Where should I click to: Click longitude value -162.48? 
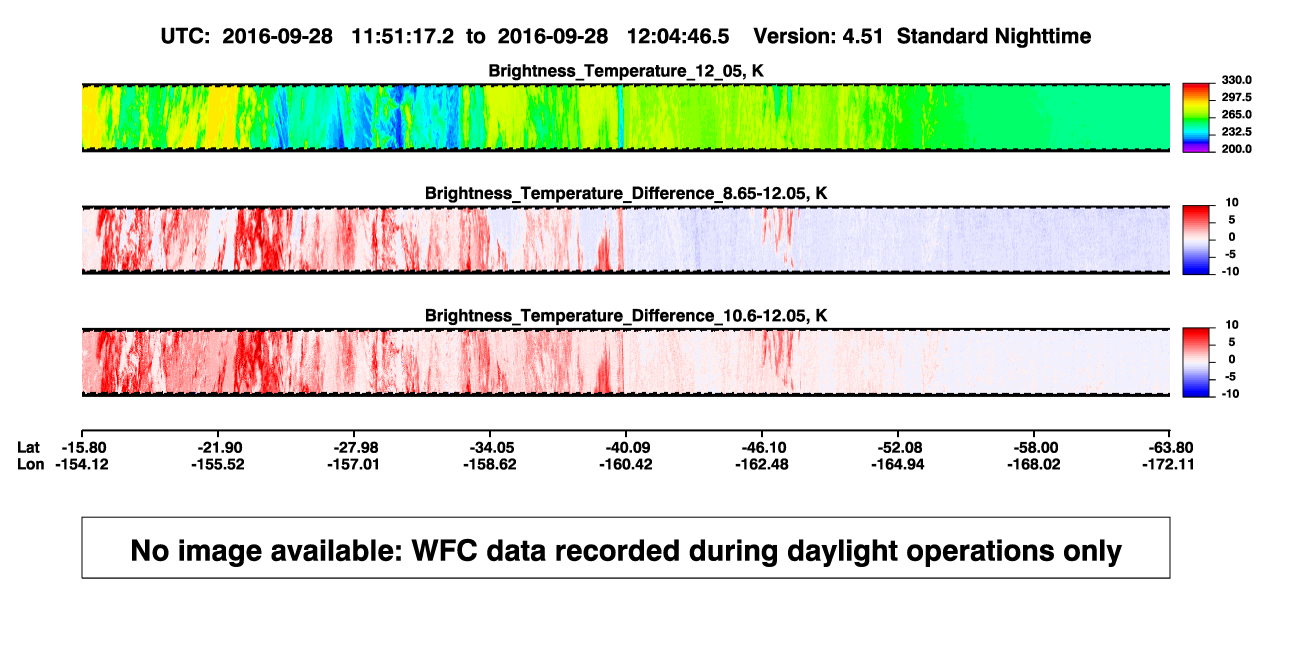tap(762, 464)
